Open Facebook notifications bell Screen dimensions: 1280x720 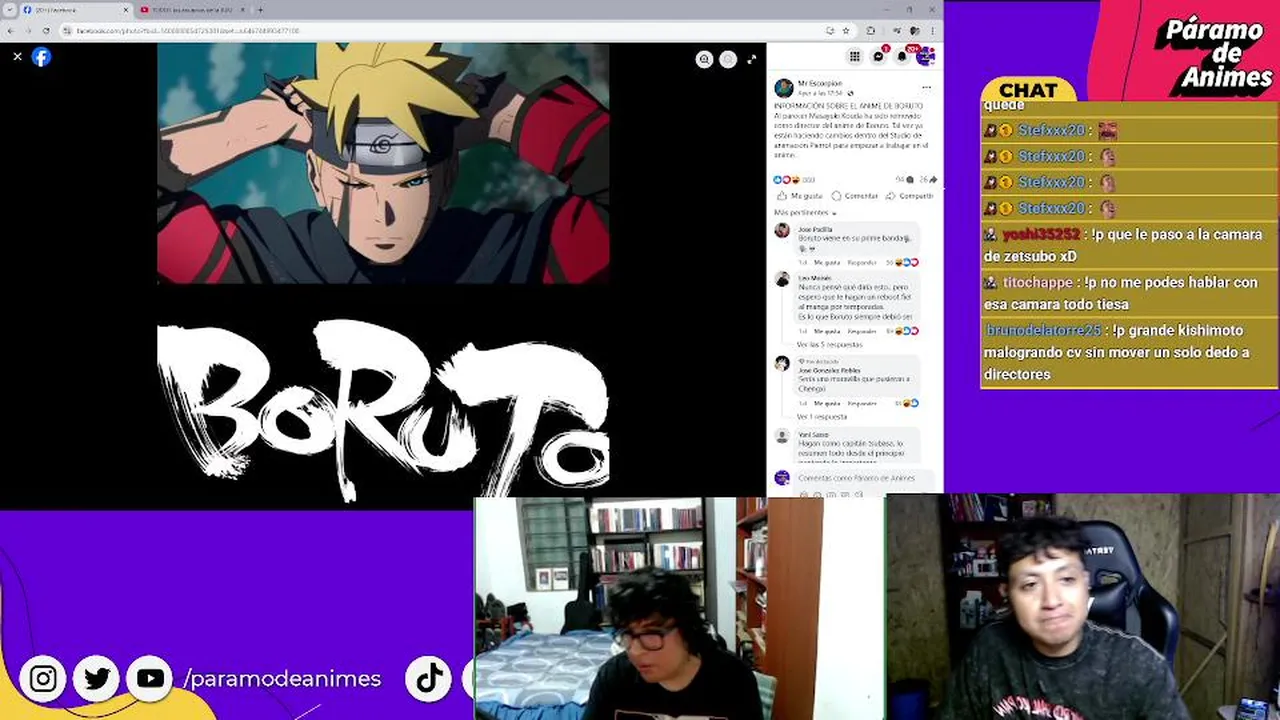902,57
